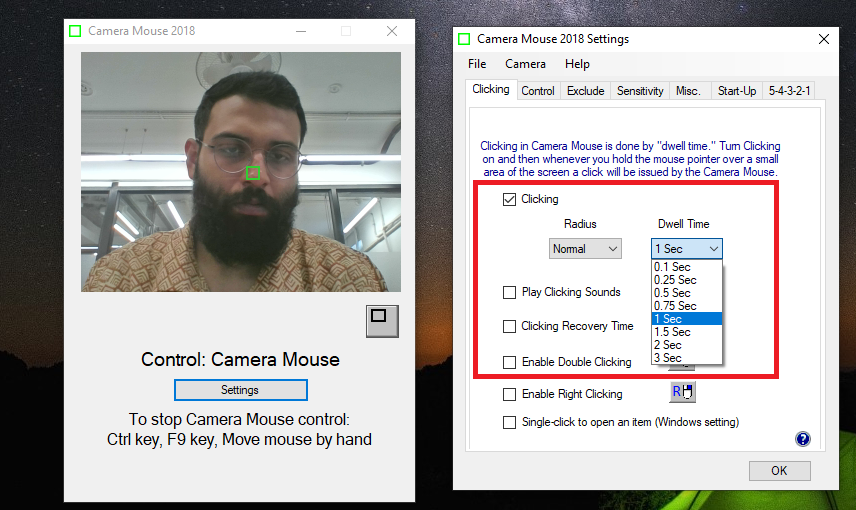Click the green square icon in Settings title bar
The image size is (856, 510).
(464, 39)
